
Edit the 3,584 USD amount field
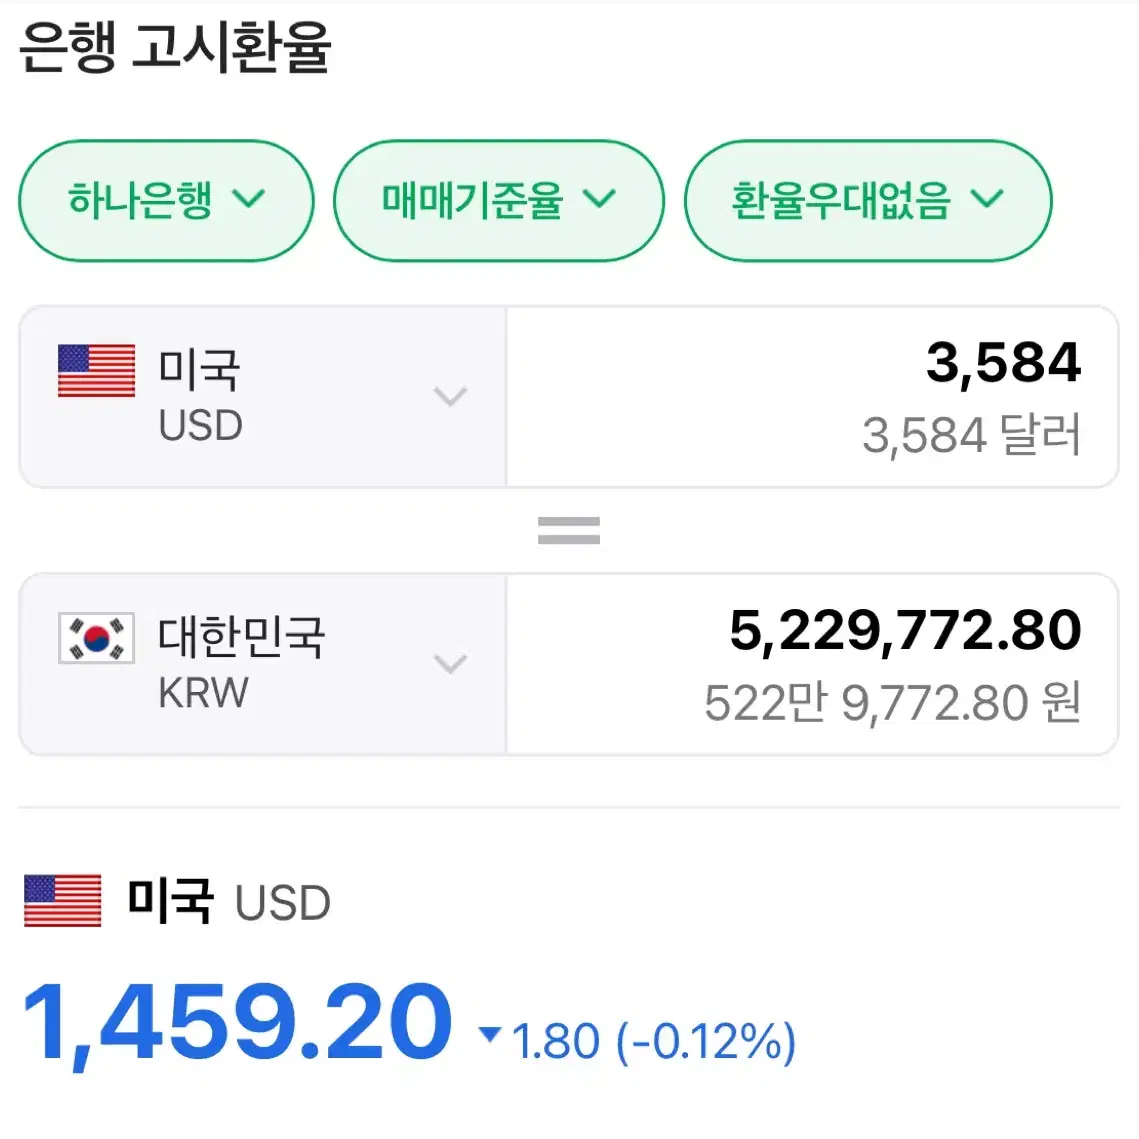pos(812,397)
